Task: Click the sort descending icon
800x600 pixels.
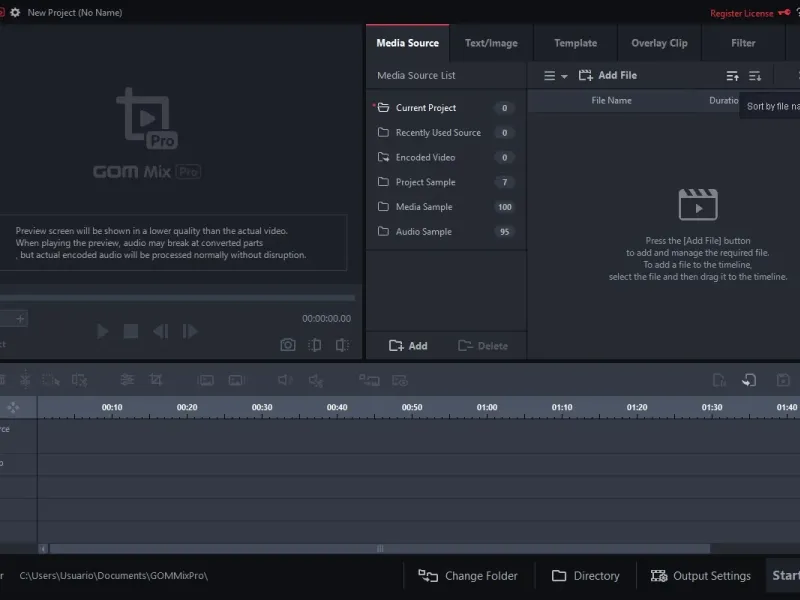Action: (x=755, y=76)
